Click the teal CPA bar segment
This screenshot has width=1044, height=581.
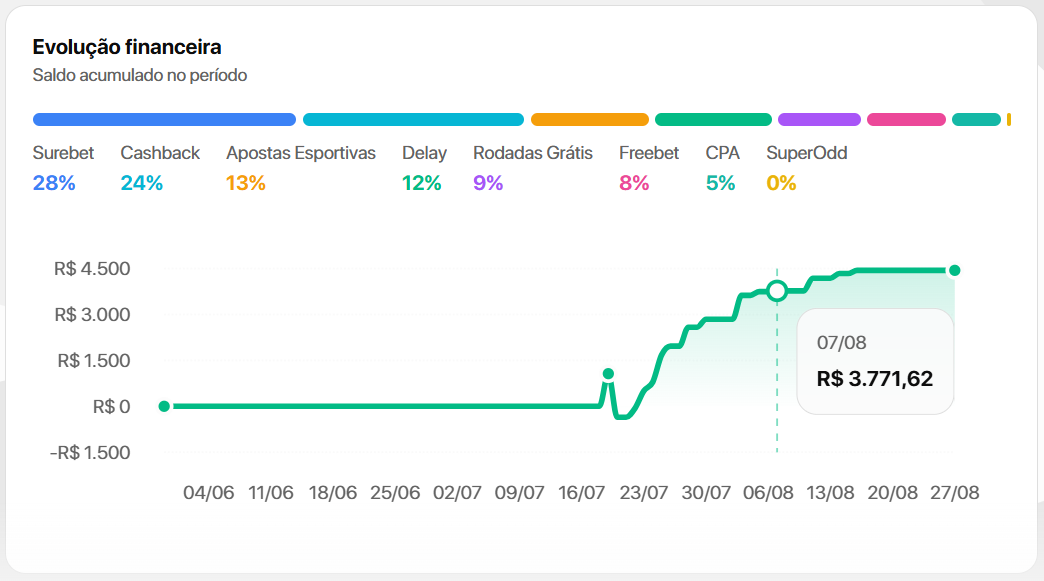pyautogui.click(x=977, y=120)
